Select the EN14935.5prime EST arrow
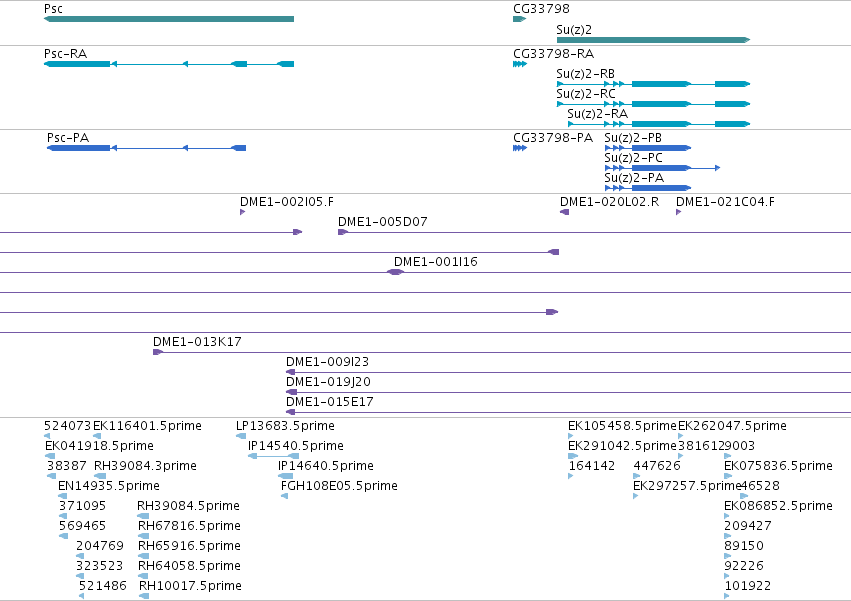 tap(62, 496)
